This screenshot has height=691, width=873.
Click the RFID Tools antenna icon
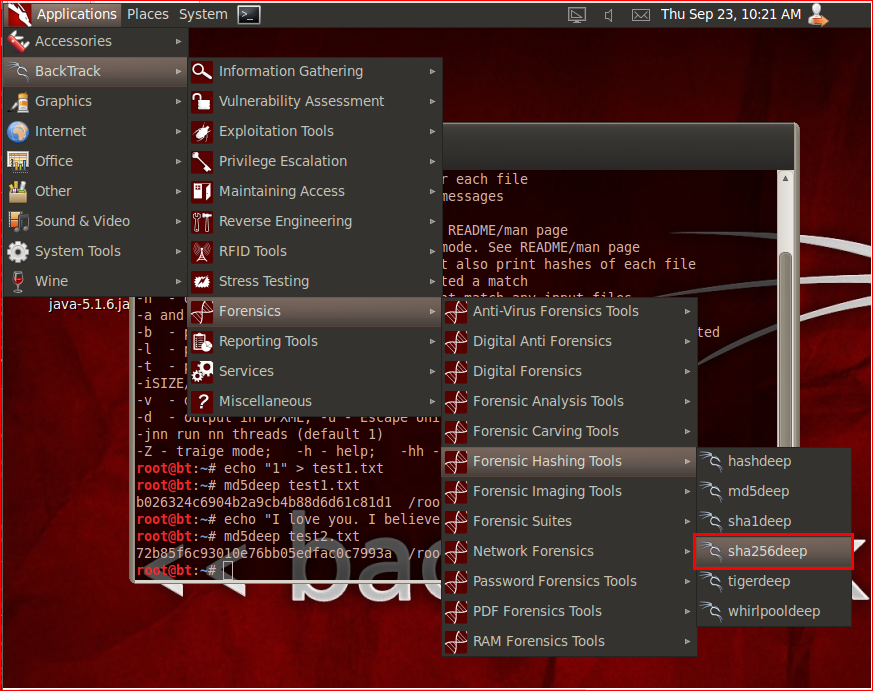(x=202, y=251)
